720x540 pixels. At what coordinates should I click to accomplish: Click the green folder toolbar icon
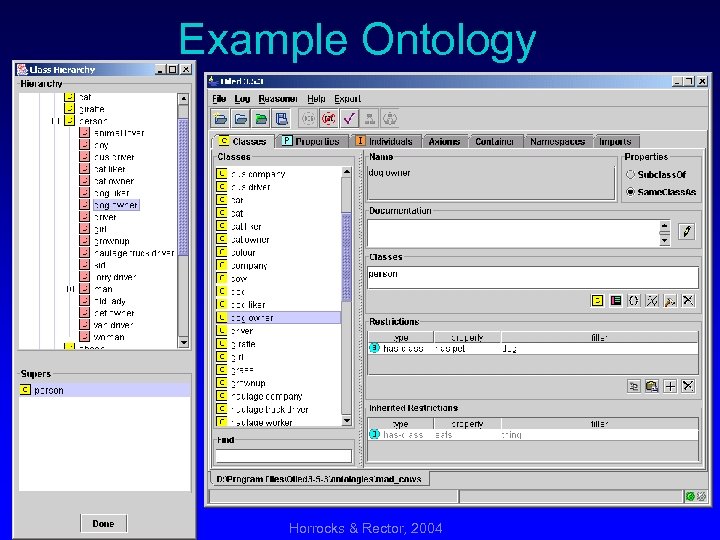point(261,119)
